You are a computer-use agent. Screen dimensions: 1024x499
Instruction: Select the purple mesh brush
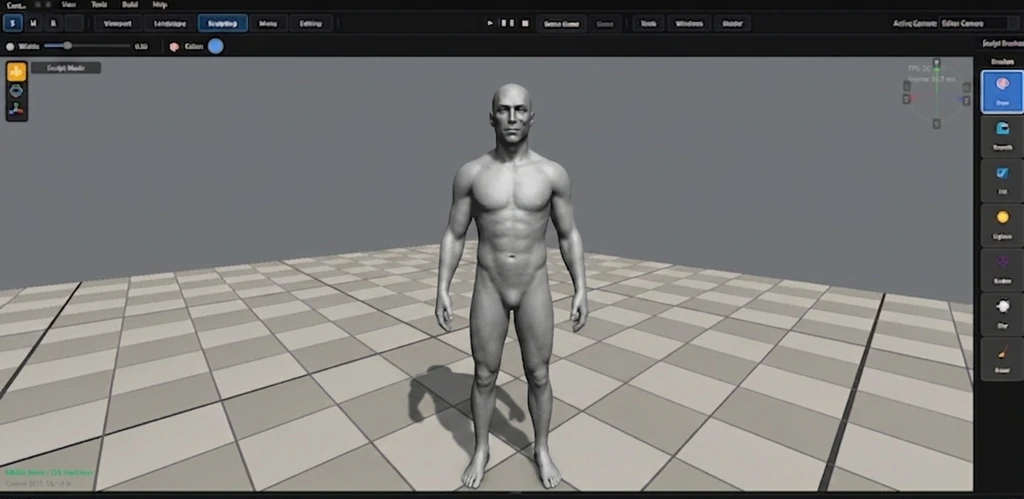tap(1002, 268)
